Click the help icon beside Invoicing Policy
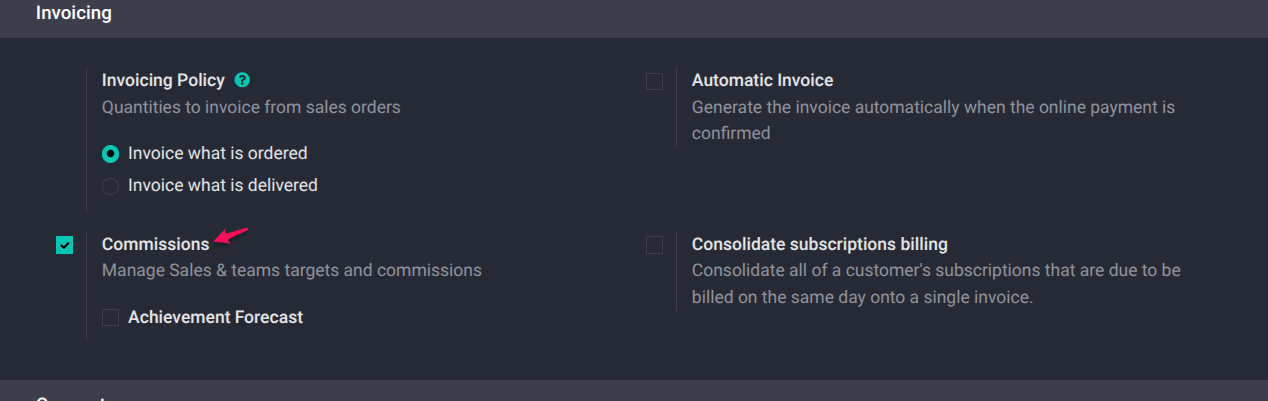 (x=242, y=80)
